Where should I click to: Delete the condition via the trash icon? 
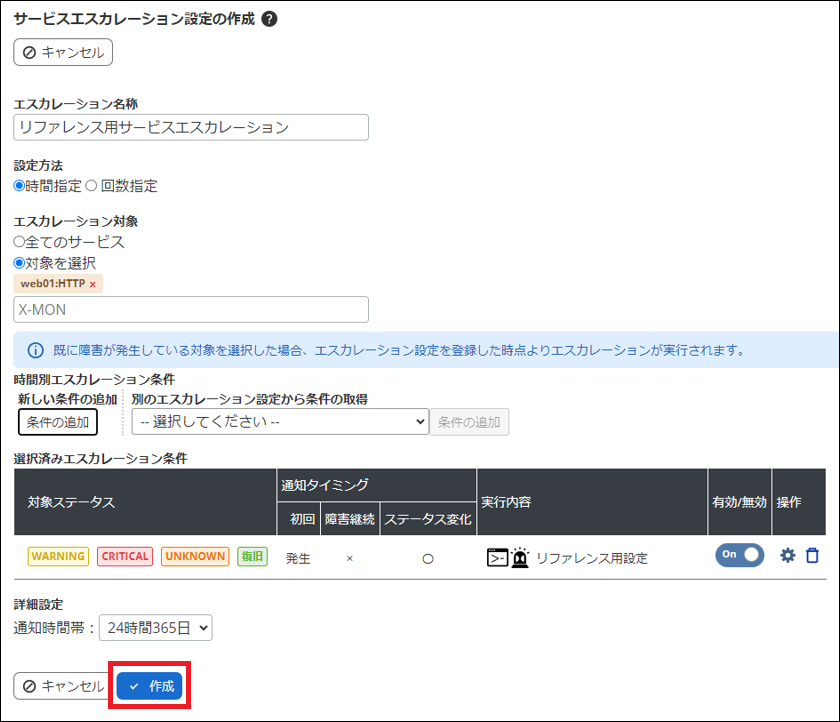pyautogui.click(x=812, y=557)
